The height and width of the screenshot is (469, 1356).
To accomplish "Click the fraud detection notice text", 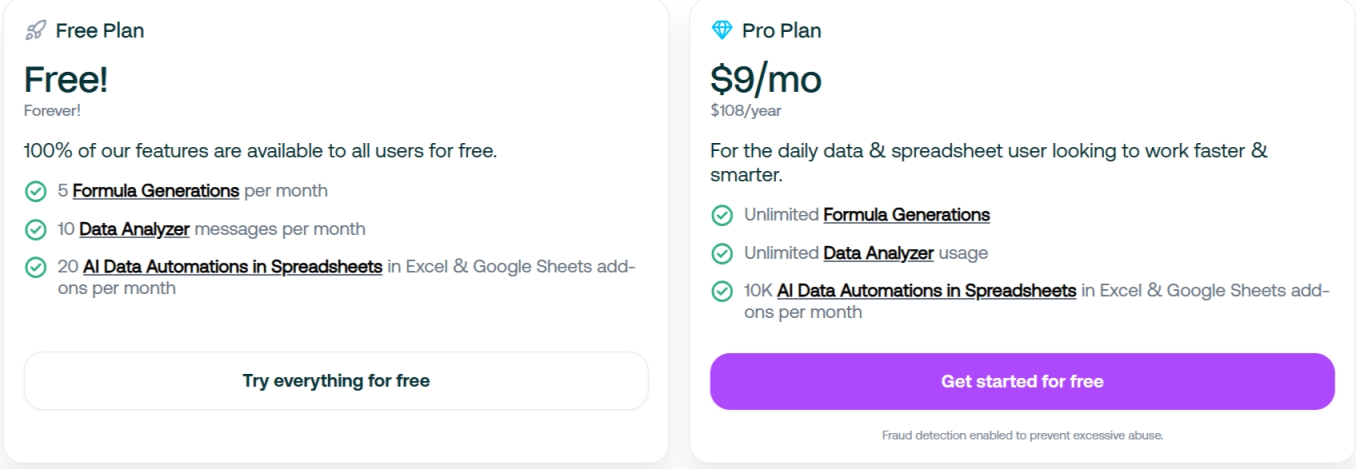I will pos(1022,435).
